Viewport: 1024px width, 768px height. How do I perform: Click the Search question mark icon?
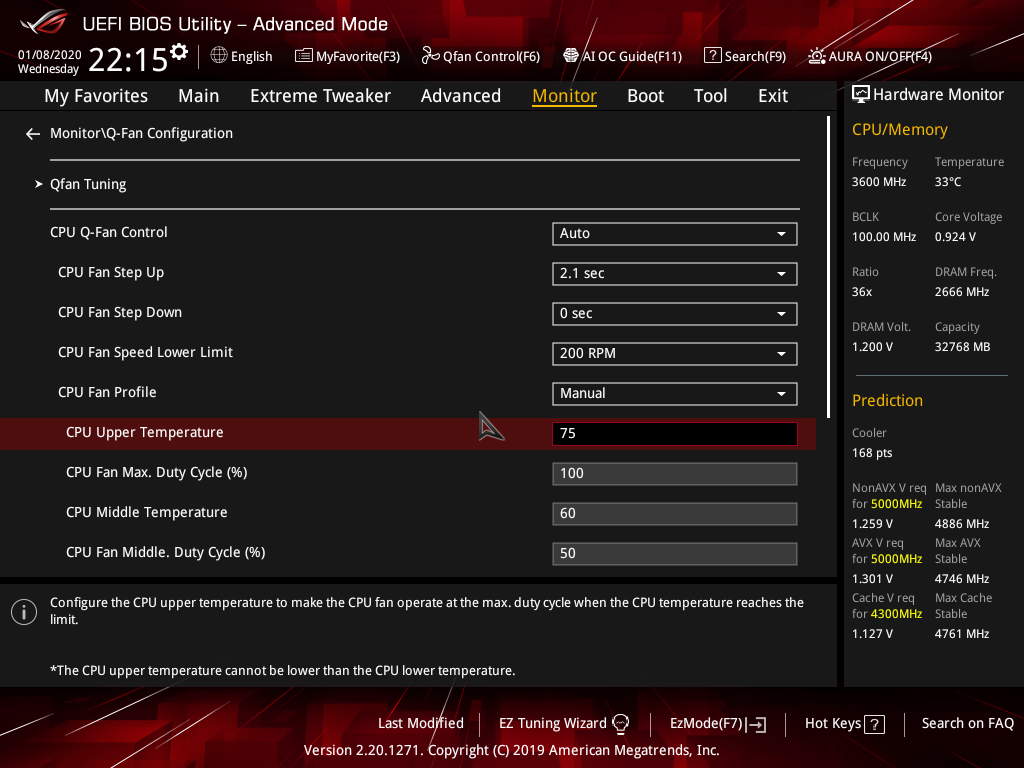pos(712,56)
